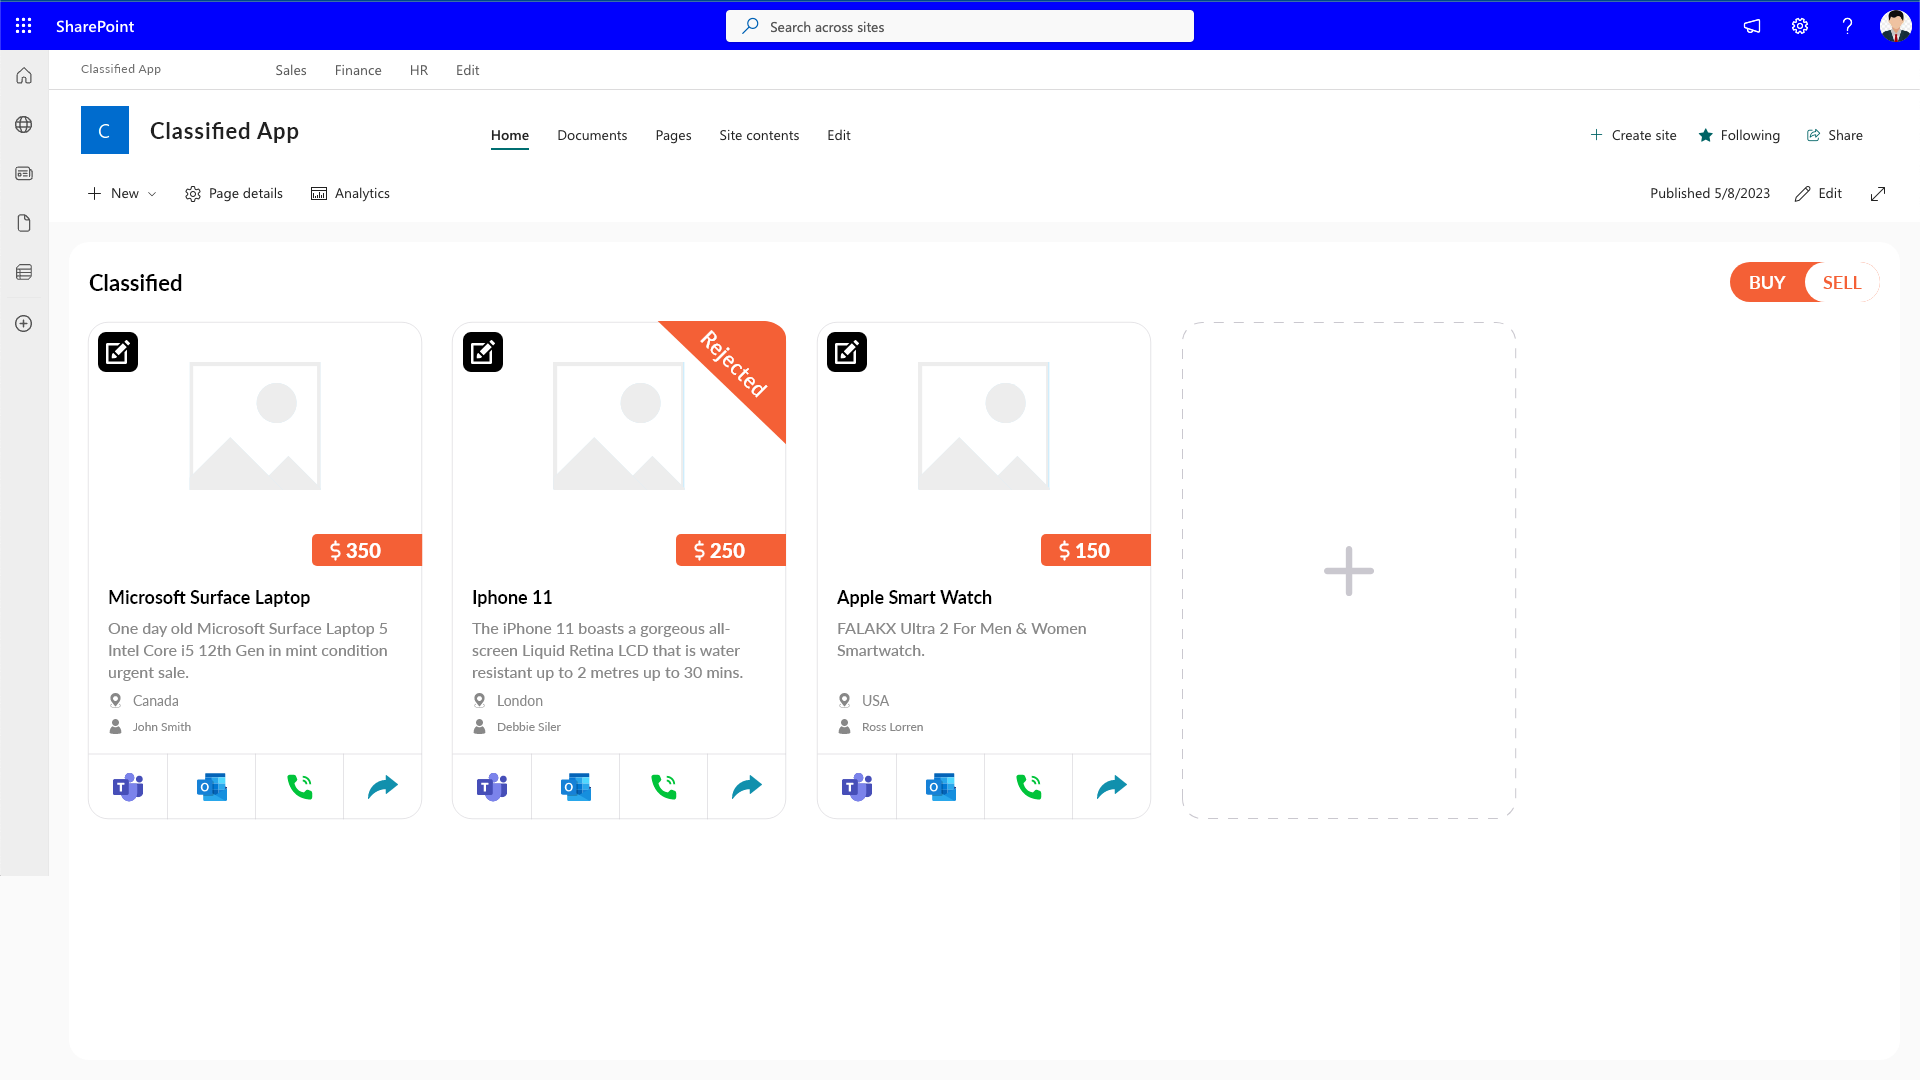Click the add new listing plus card
Image resolution: width=1920 pixels, height=1080 pixels.
pos(1348,570)
